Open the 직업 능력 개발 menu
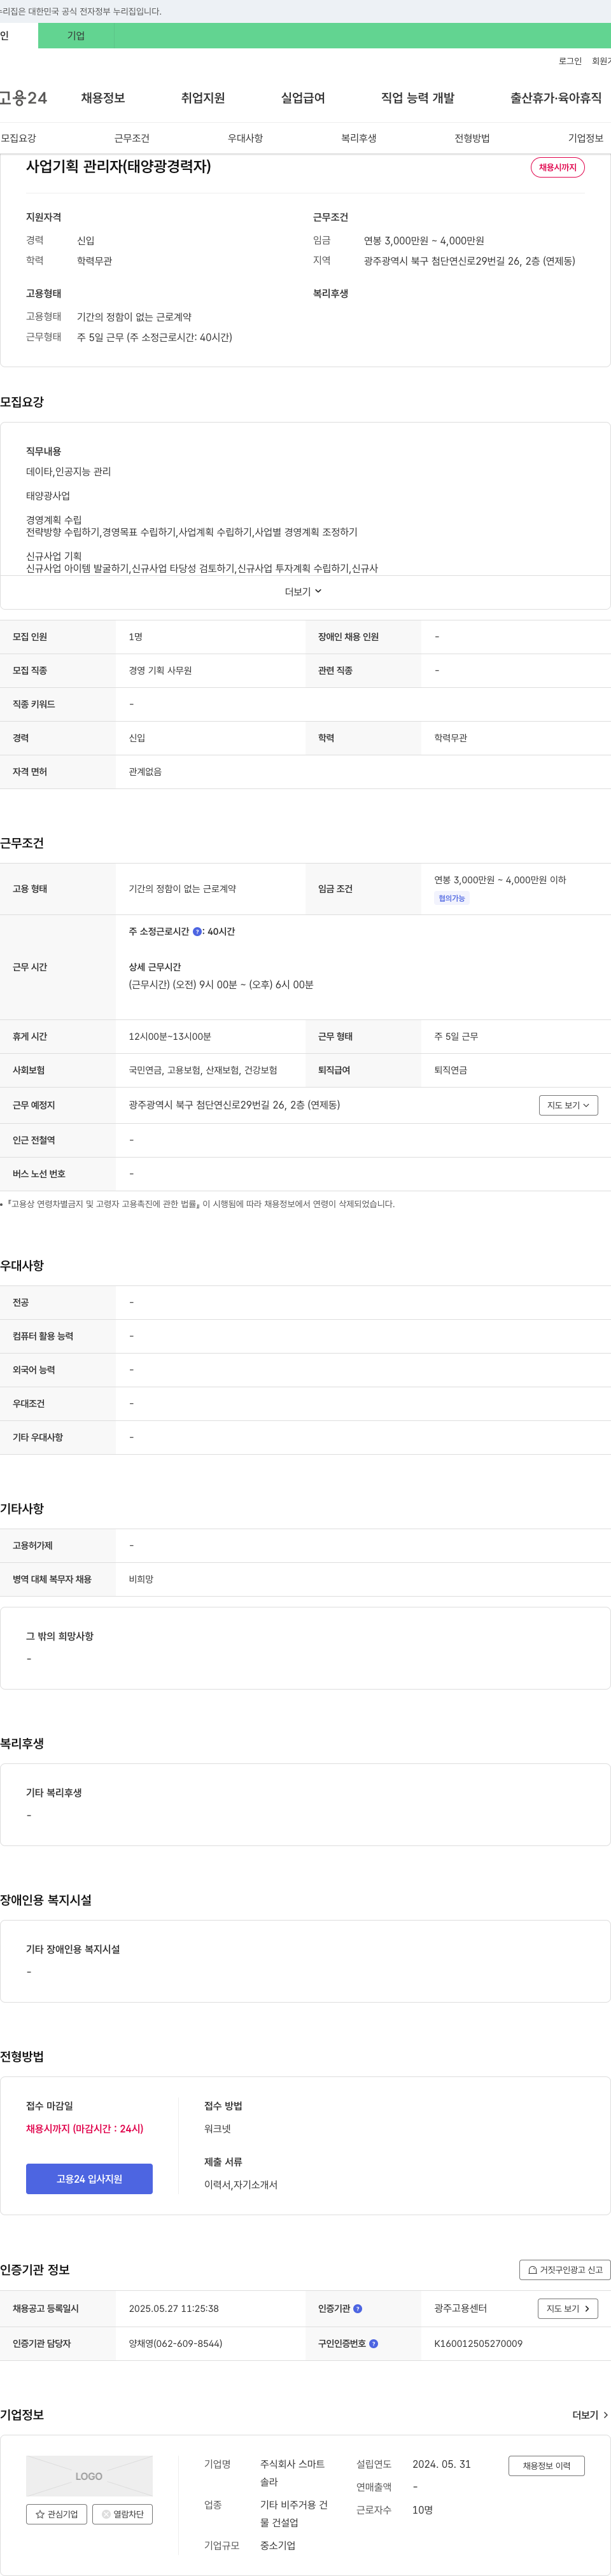611x2576 pixels. tap(418, 98)
